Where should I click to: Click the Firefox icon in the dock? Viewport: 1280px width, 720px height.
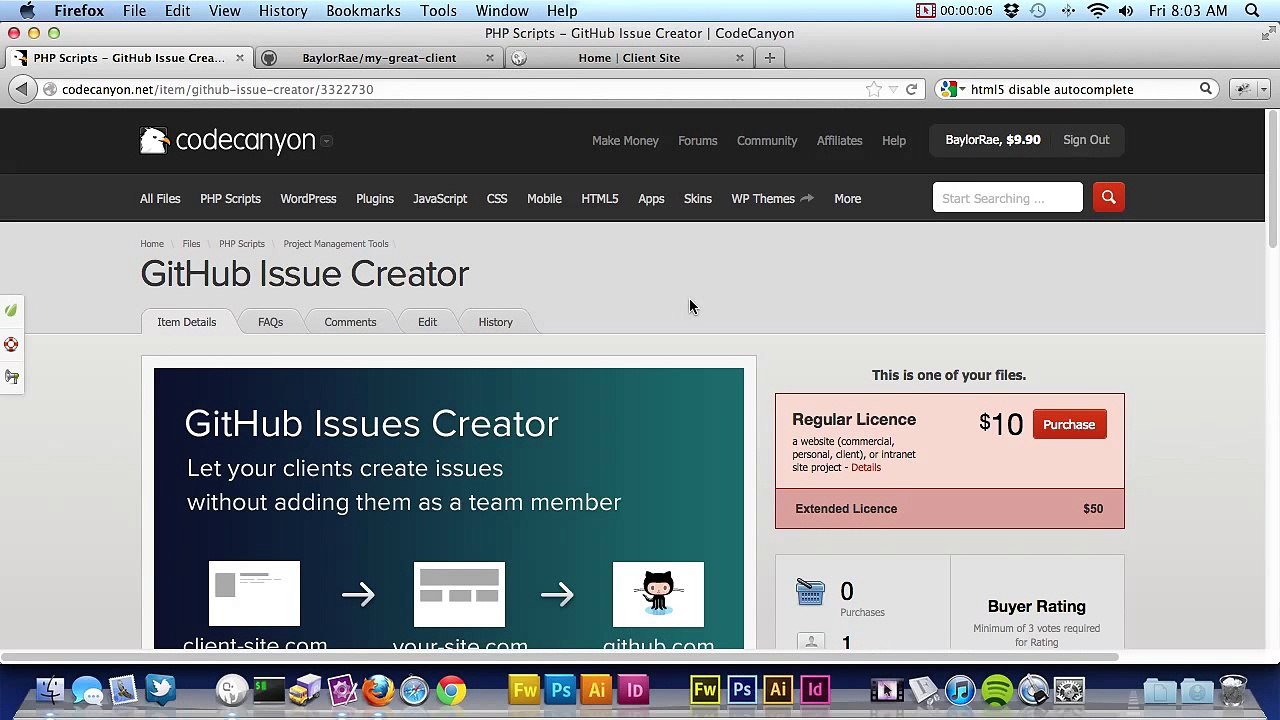click(378, 690)
